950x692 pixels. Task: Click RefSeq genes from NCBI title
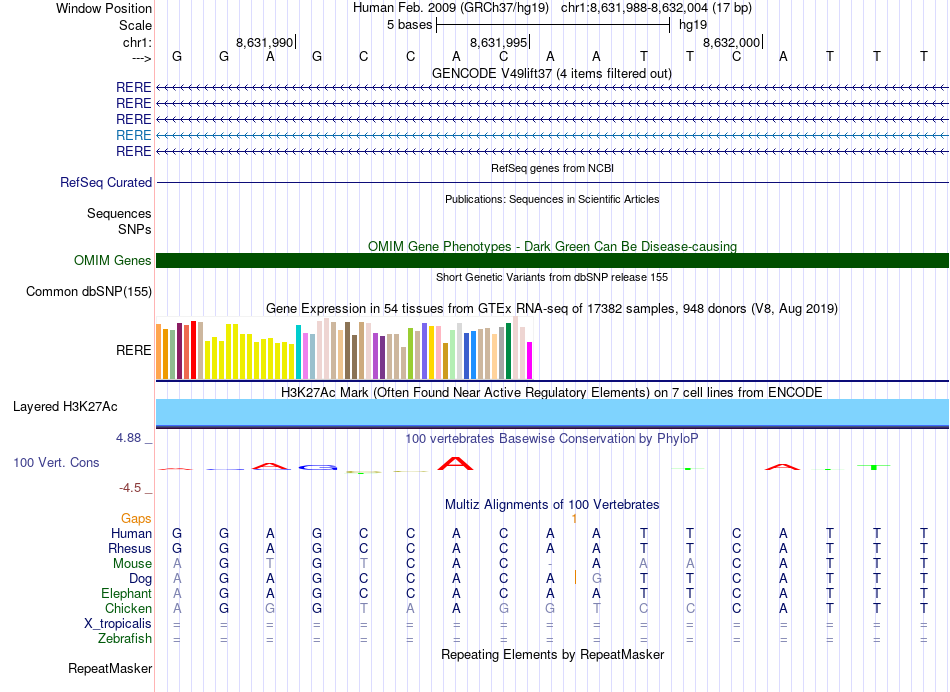tap(552, 168)
